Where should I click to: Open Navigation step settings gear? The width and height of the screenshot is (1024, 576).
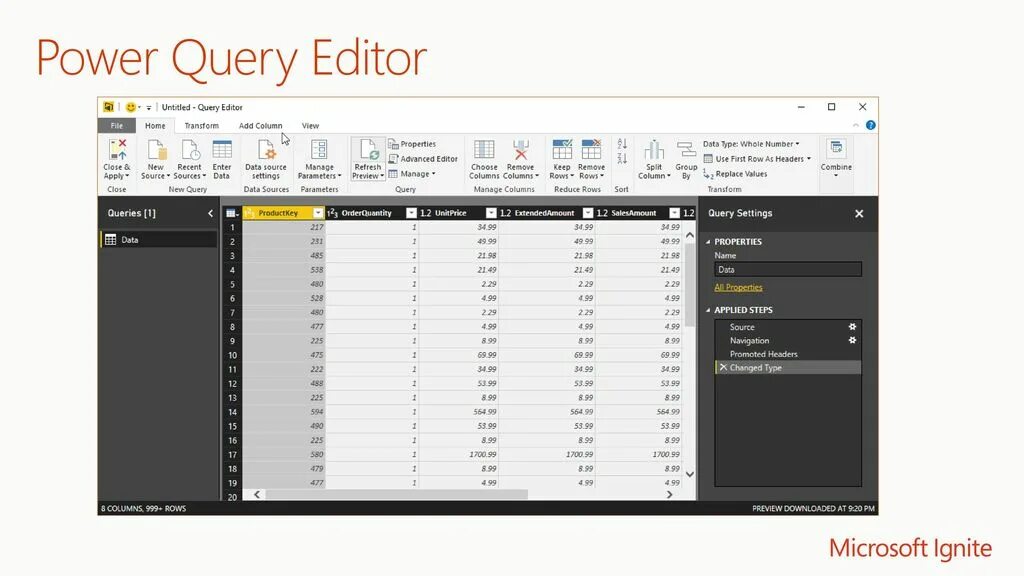(x=852, y=340)
